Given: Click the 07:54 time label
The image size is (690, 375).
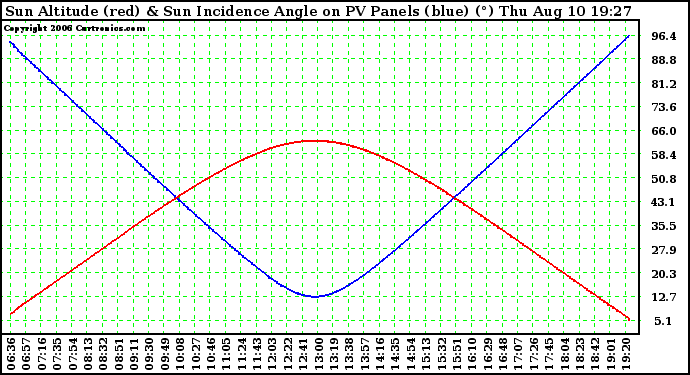Looking at the screenshot, I should pyautogui.click(x=73, y=354).
